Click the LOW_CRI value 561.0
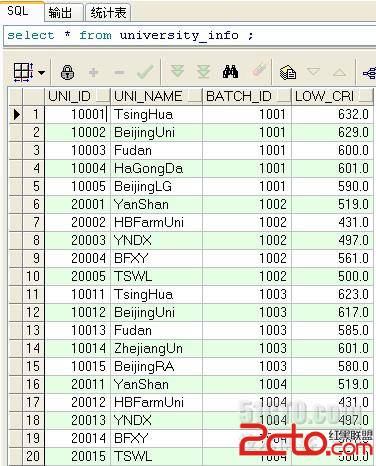376x466 pixels. click(332, 258)
